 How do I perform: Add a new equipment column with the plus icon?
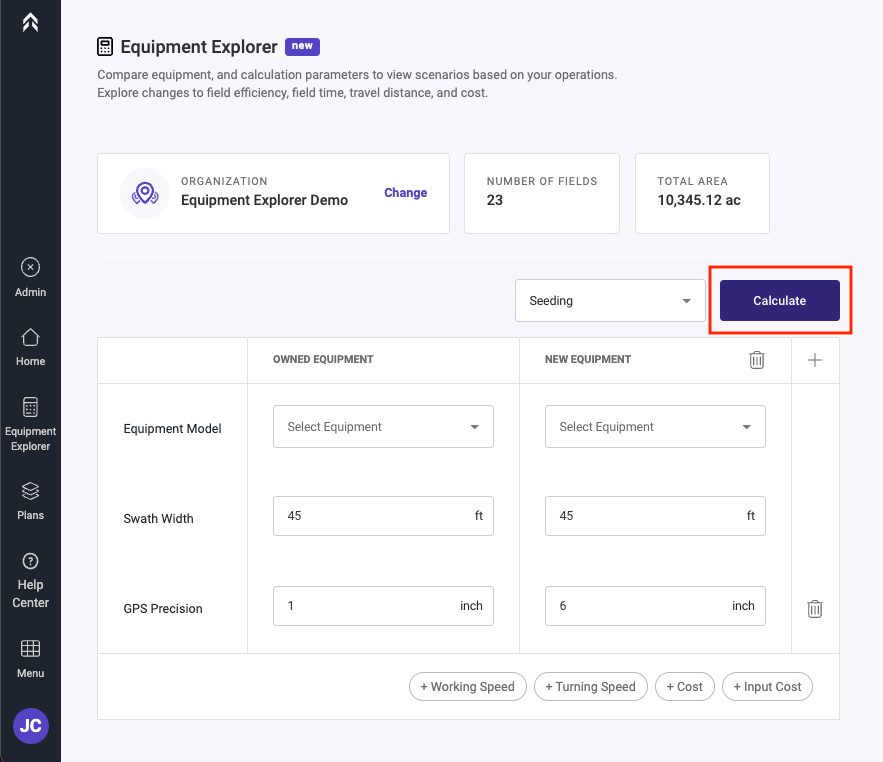pos(815,360)
